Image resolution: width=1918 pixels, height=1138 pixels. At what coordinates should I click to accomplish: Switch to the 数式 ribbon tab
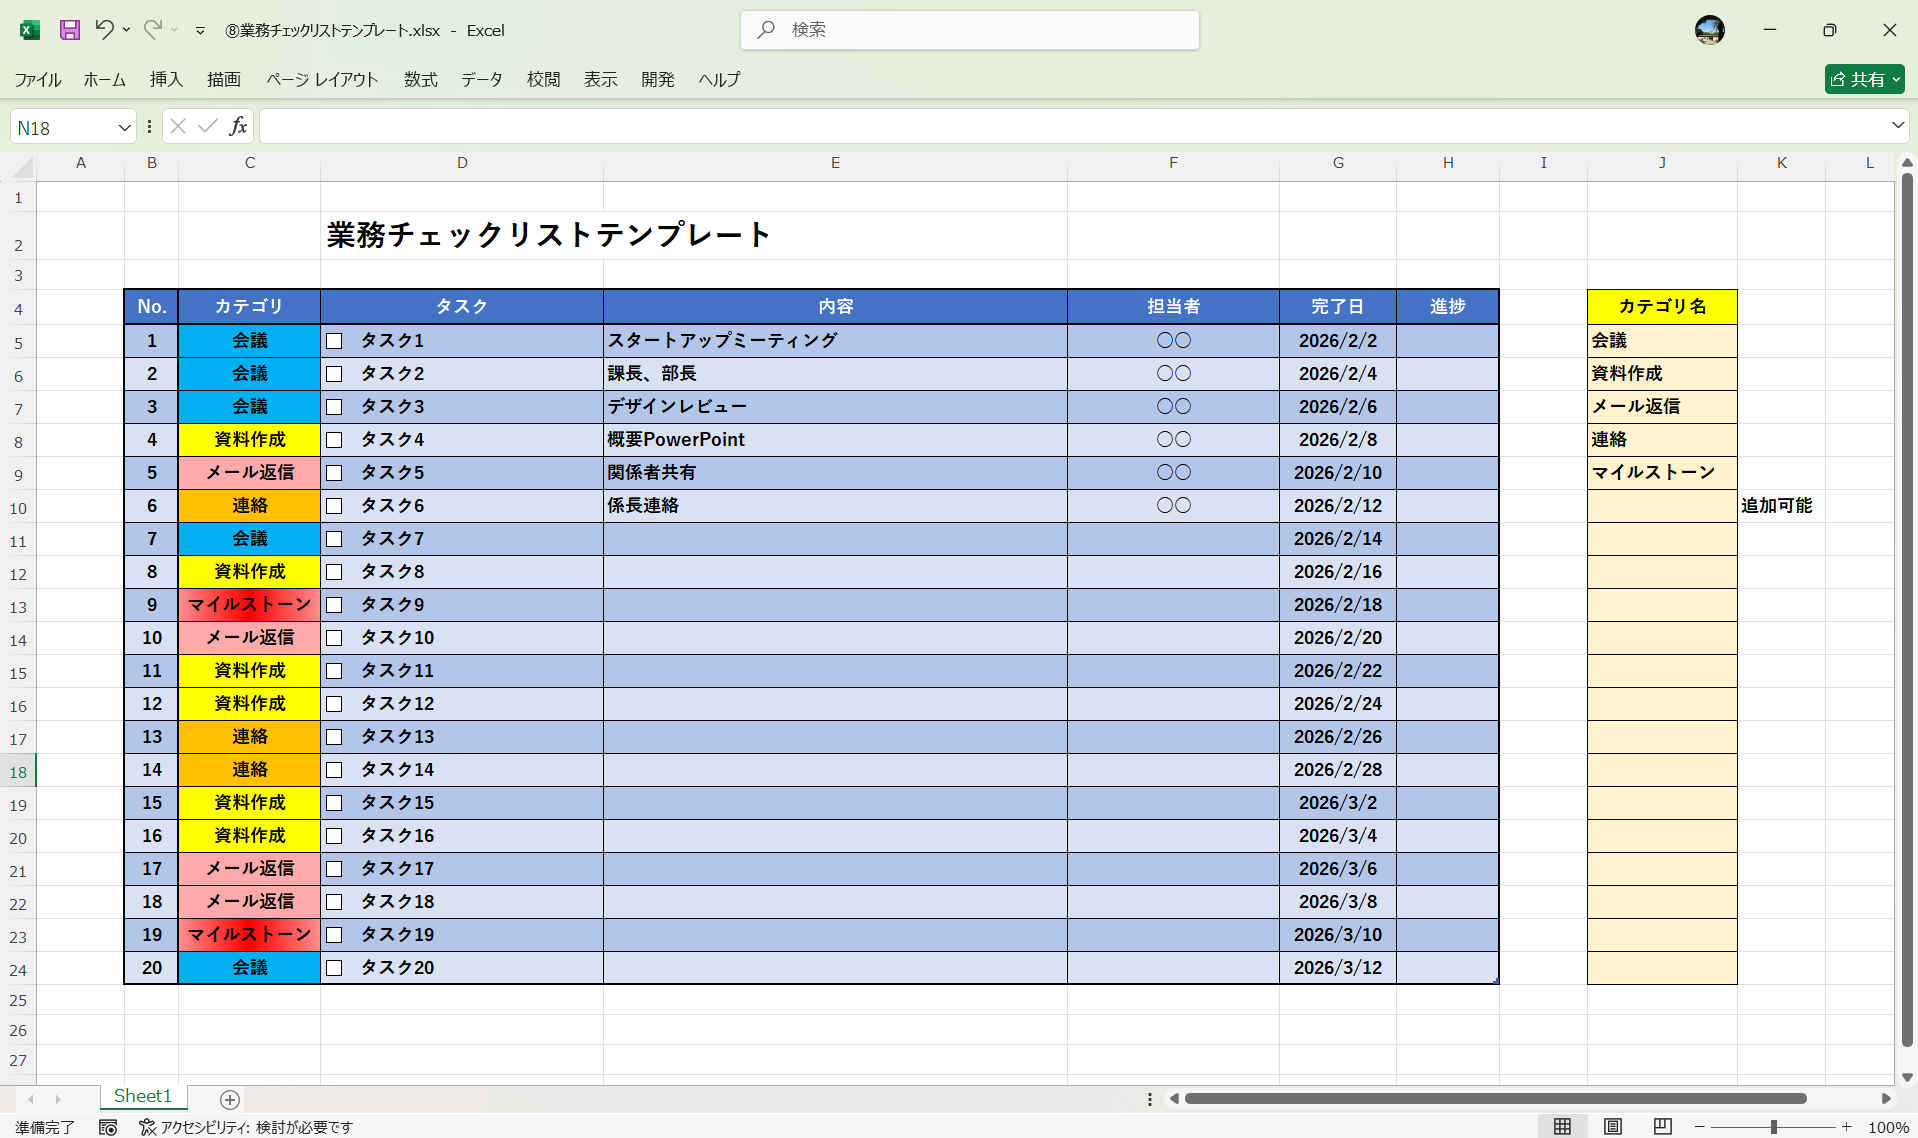(x=419, y=79)
